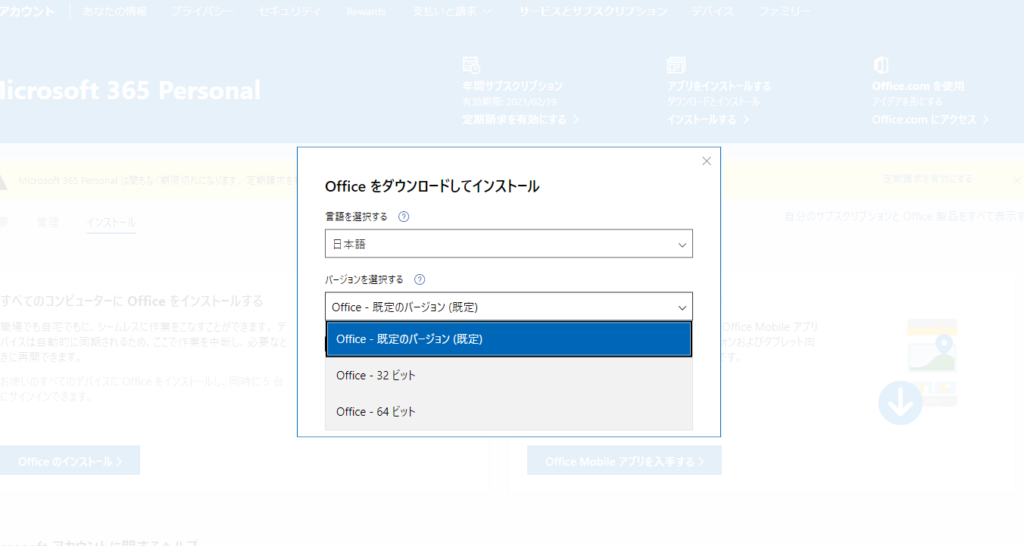The width and height of the screenshot is (1024, 546).
Task: Click the Microsoft 365 Personal heading
Action: click(130, 90)
